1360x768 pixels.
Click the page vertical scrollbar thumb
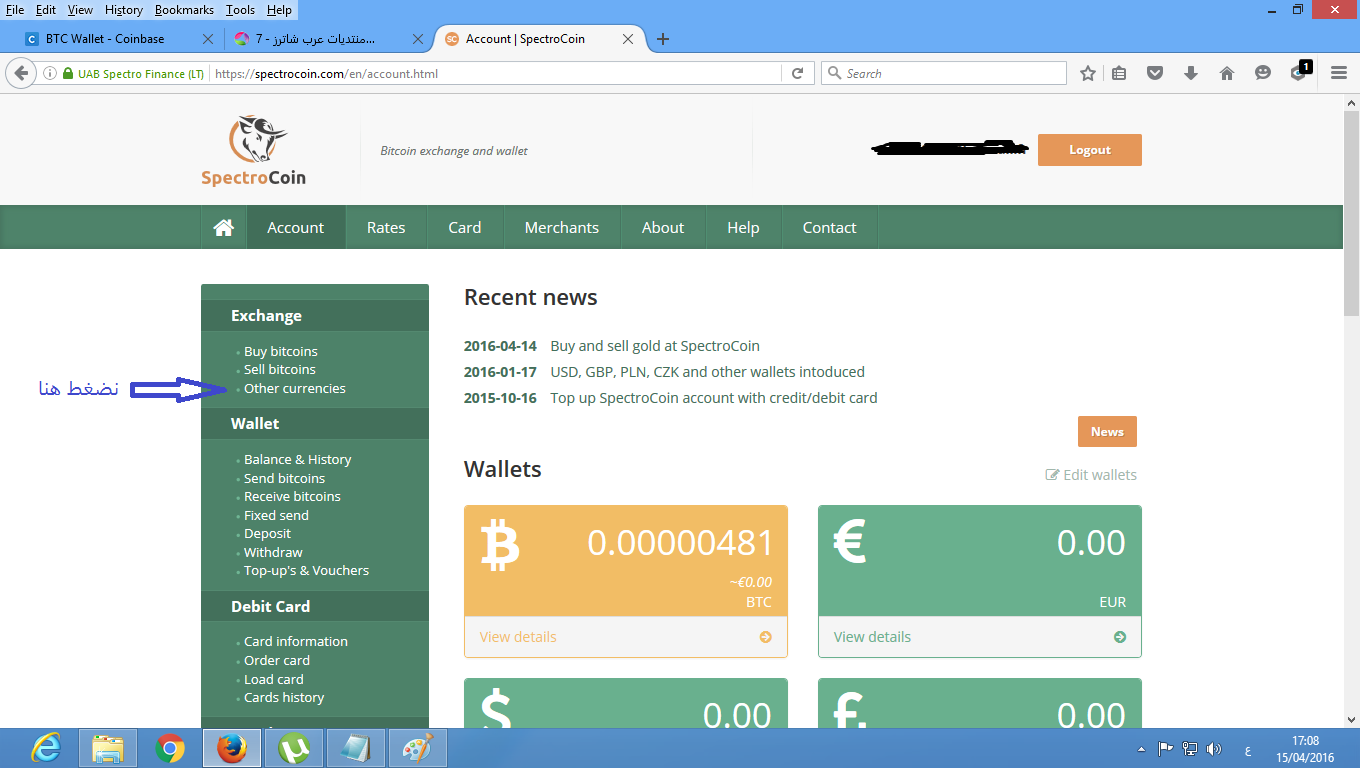click(x=1351, y=214)
